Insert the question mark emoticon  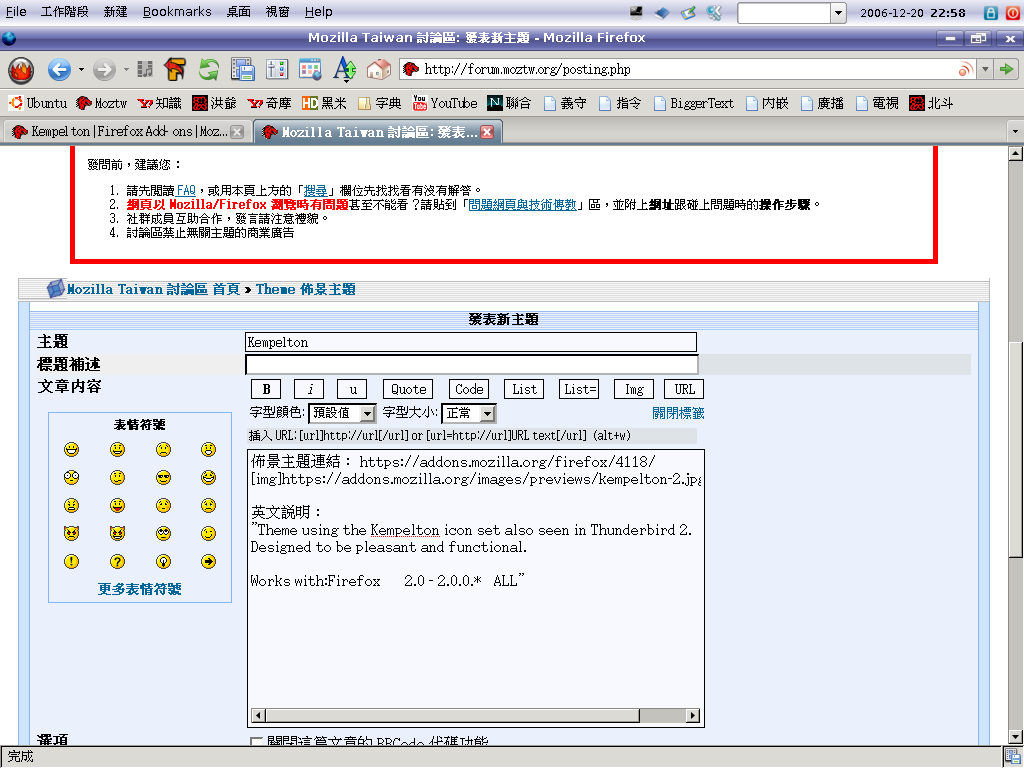pos(118,562)
